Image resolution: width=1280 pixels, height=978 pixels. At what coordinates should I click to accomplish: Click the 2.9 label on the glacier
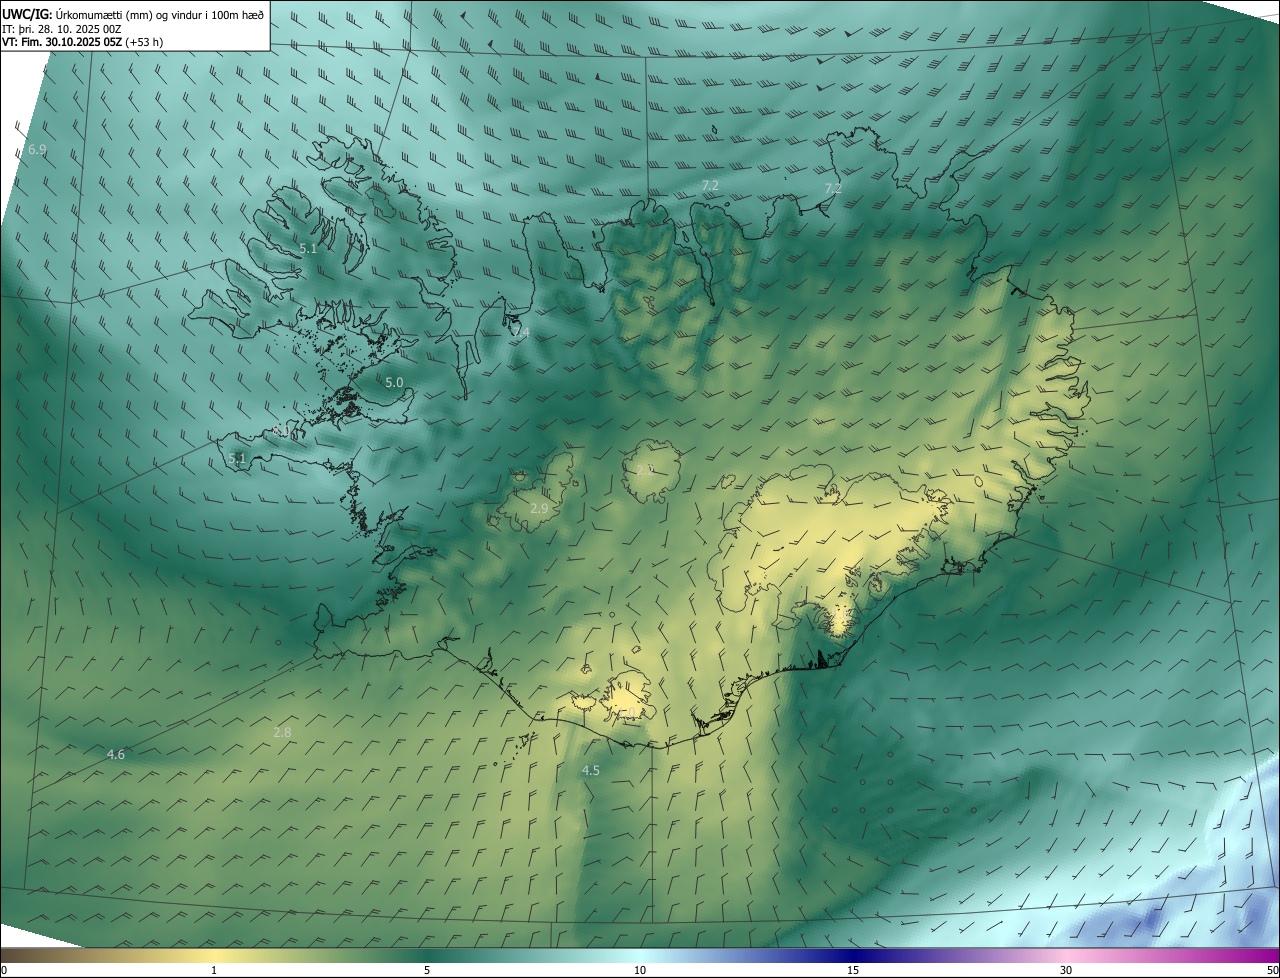[x=539, y=509]
